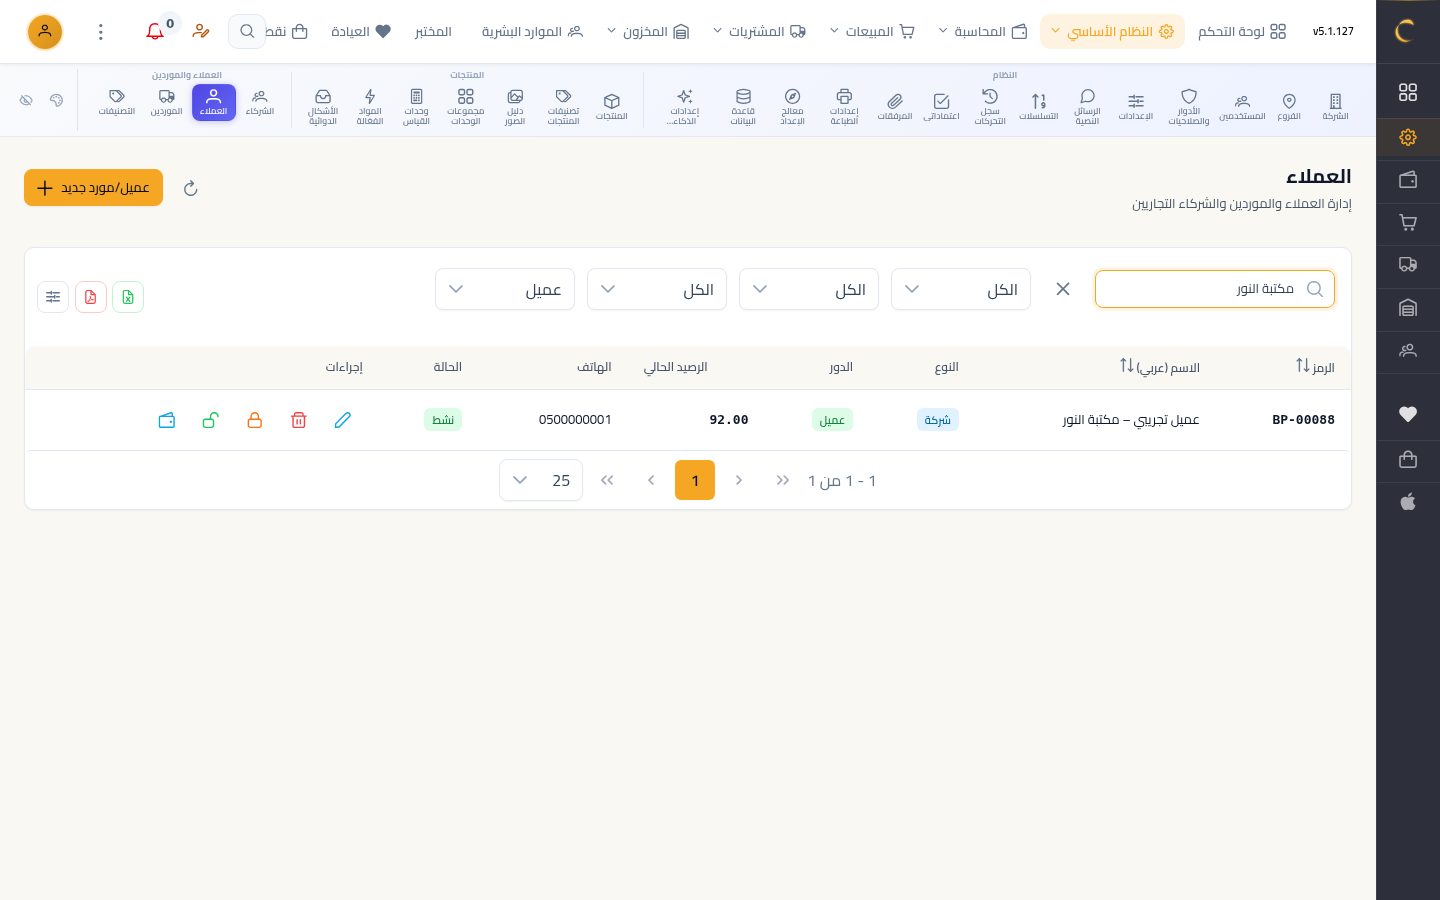Viewport: 1440px width, 900px height.
Task: Click the pencil edit icon for BP-00088
Action: pyautogui.click(x=343, y=420)
